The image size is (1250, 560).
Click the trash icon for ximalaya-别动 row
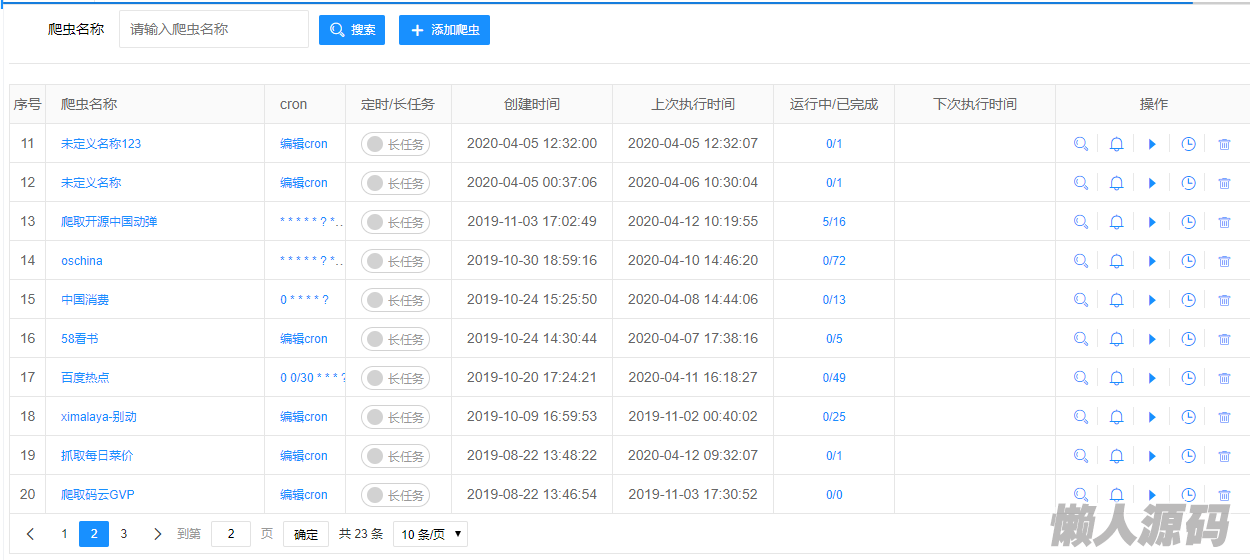[x=1224, y=417]
